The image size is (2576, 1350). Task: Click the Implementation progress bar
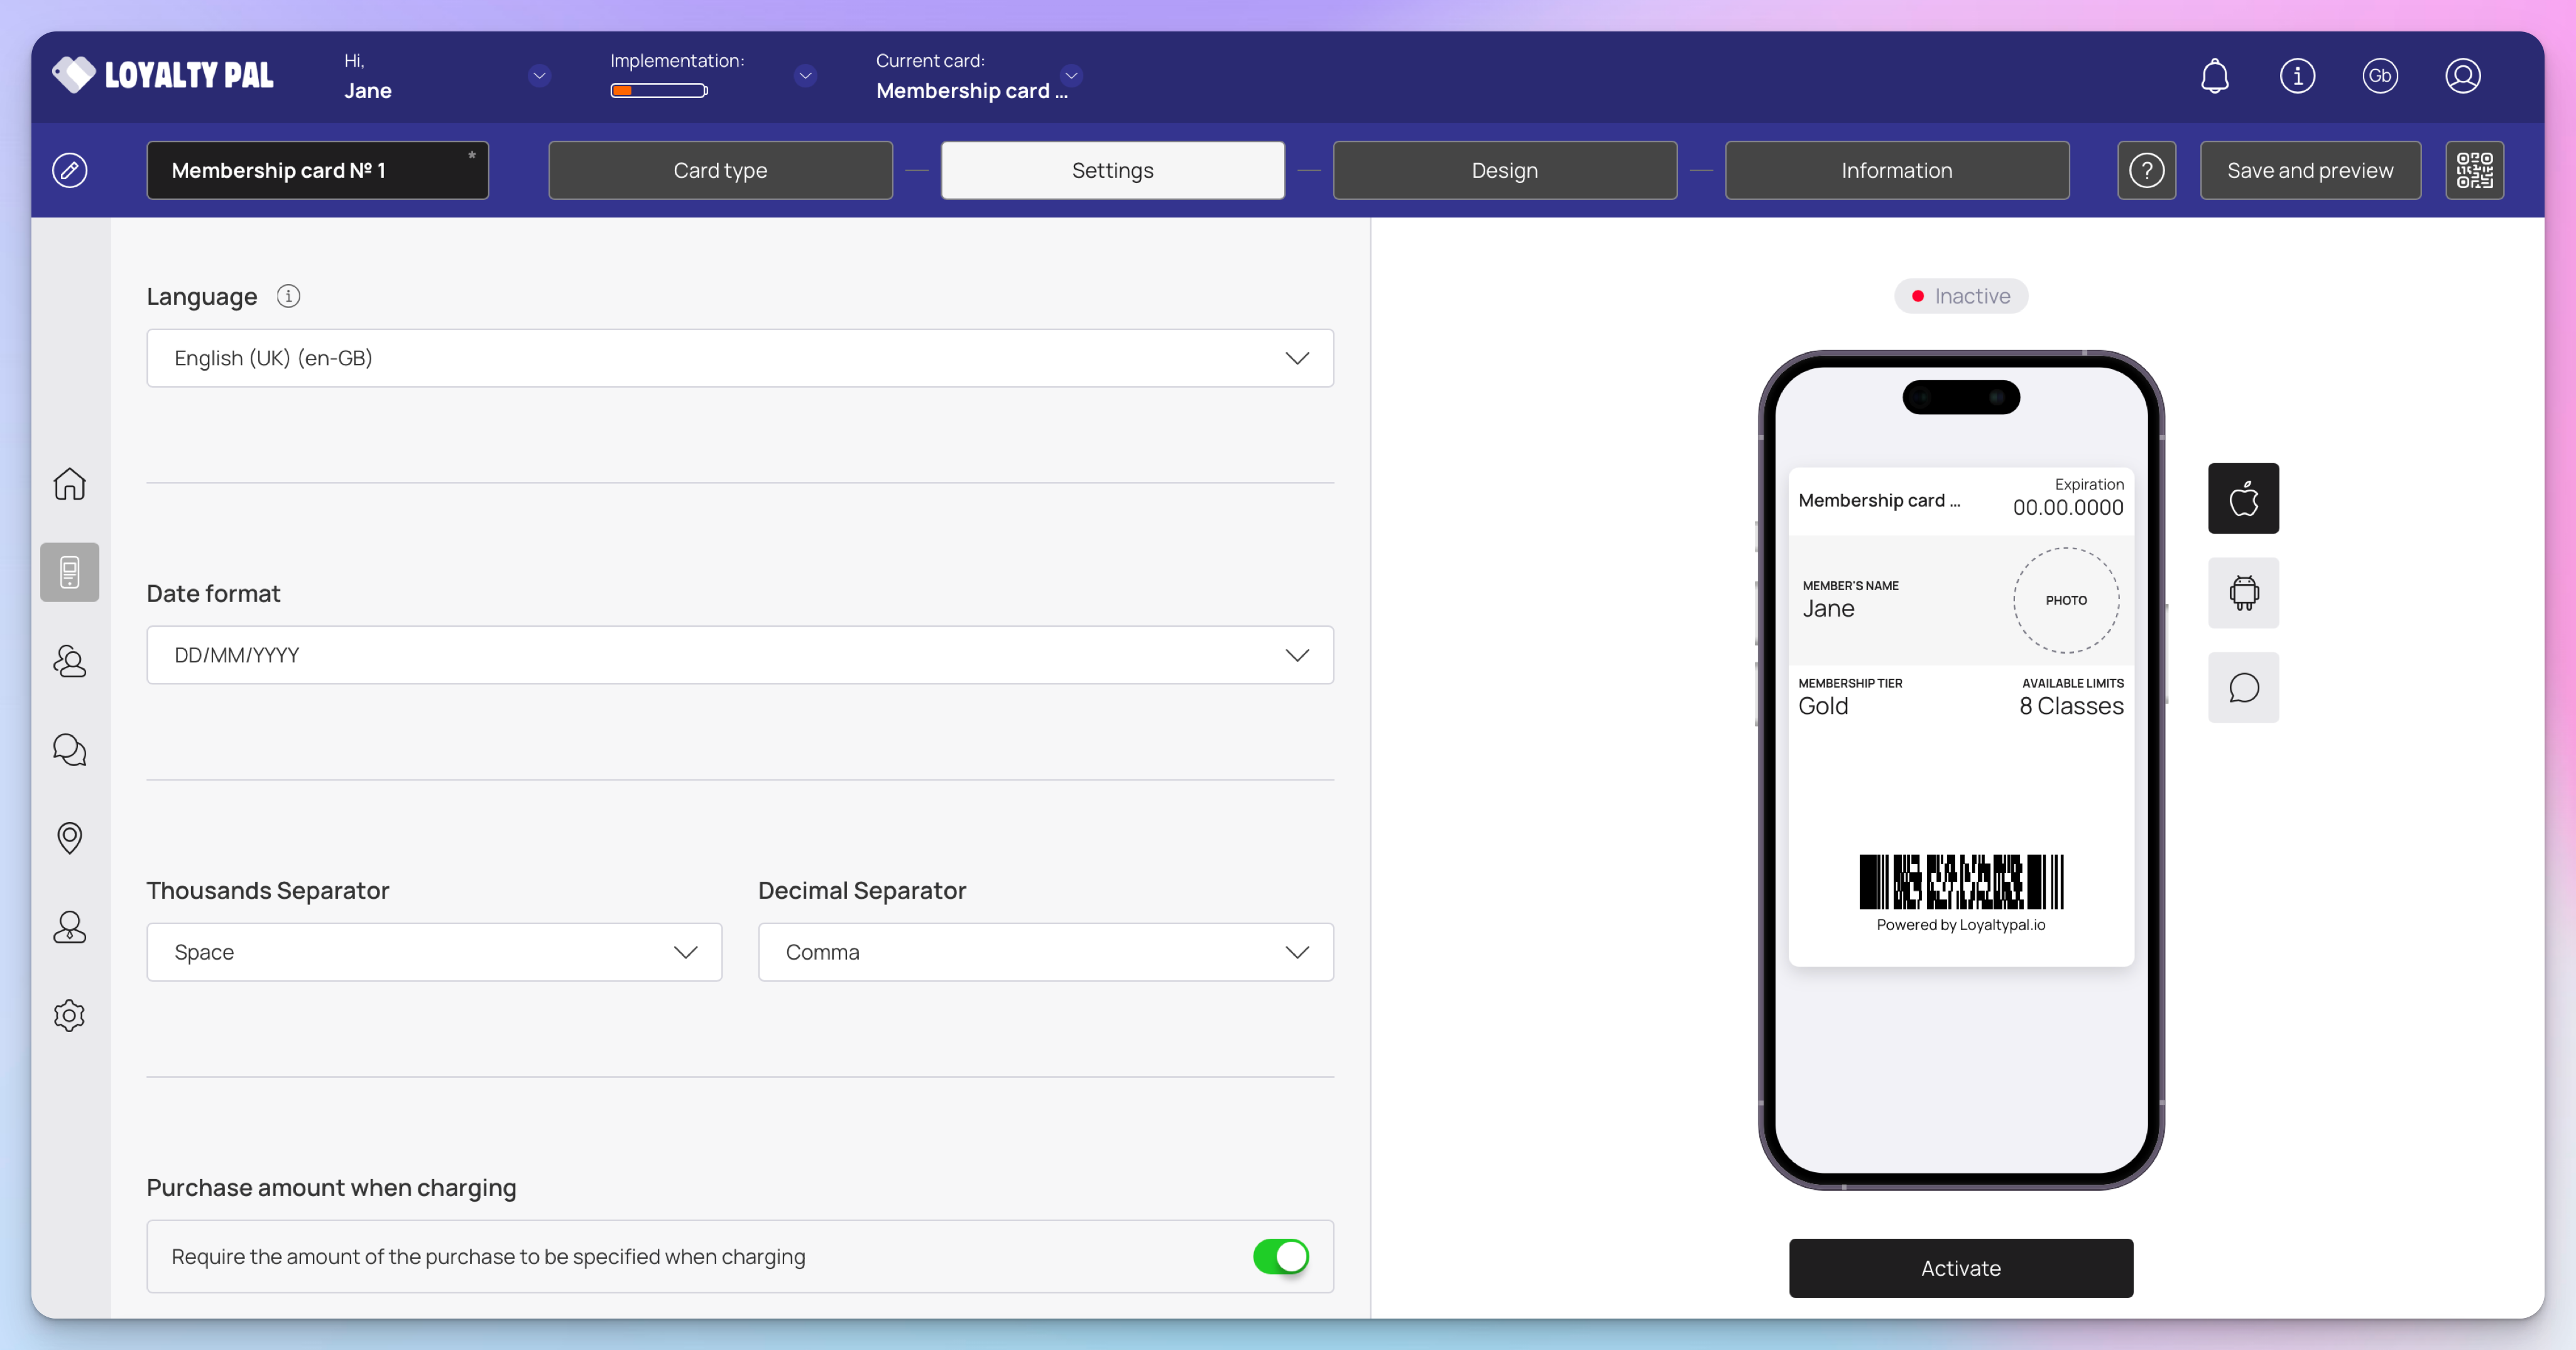pyautogui.click(x=659, y=91)
